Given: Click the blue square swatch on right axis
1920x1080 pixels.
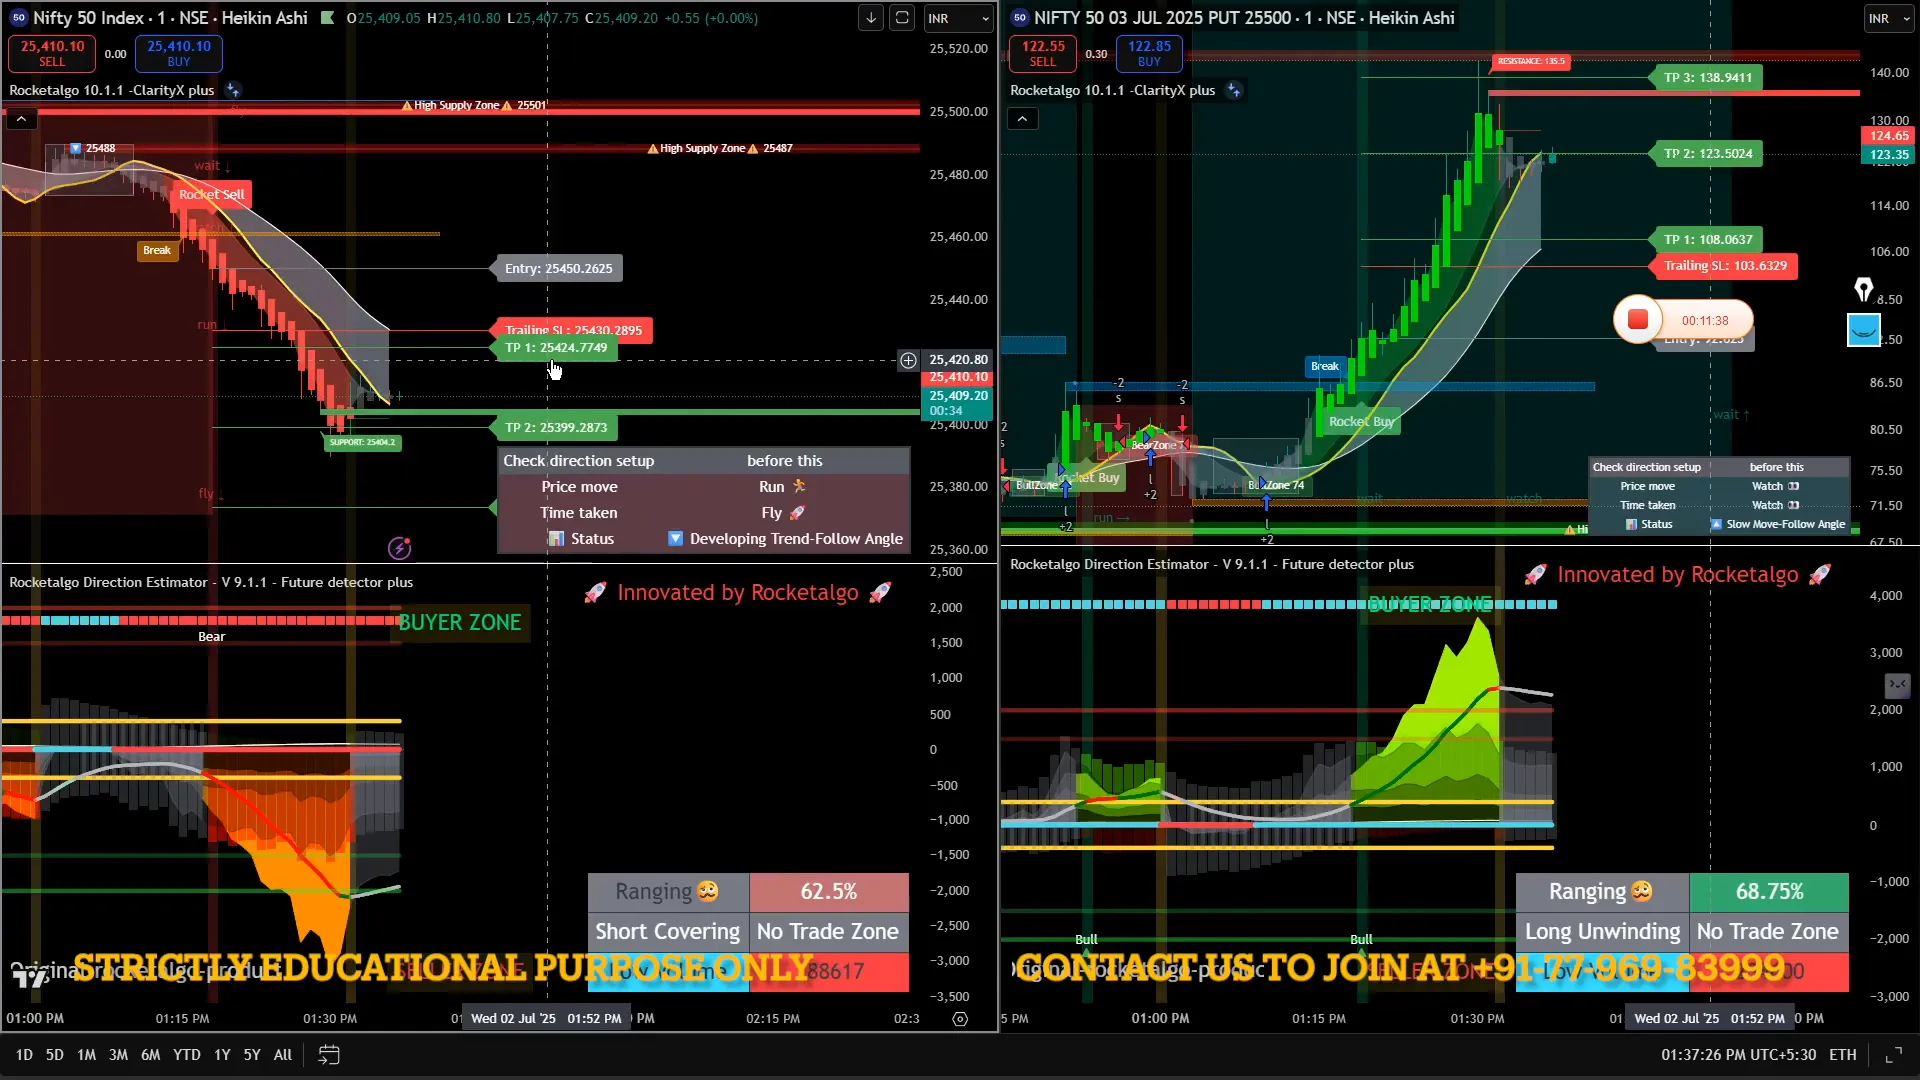Looking at the screenshot, I should 1863,330.
